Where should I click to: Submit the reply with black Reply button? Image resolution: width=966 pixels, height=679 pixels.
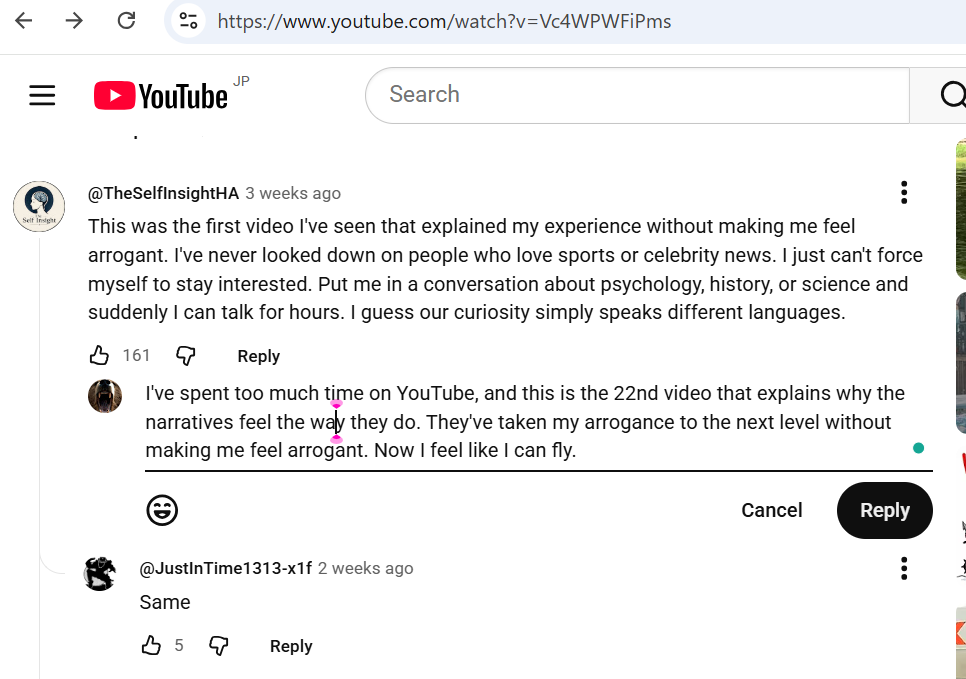point(885,510)
